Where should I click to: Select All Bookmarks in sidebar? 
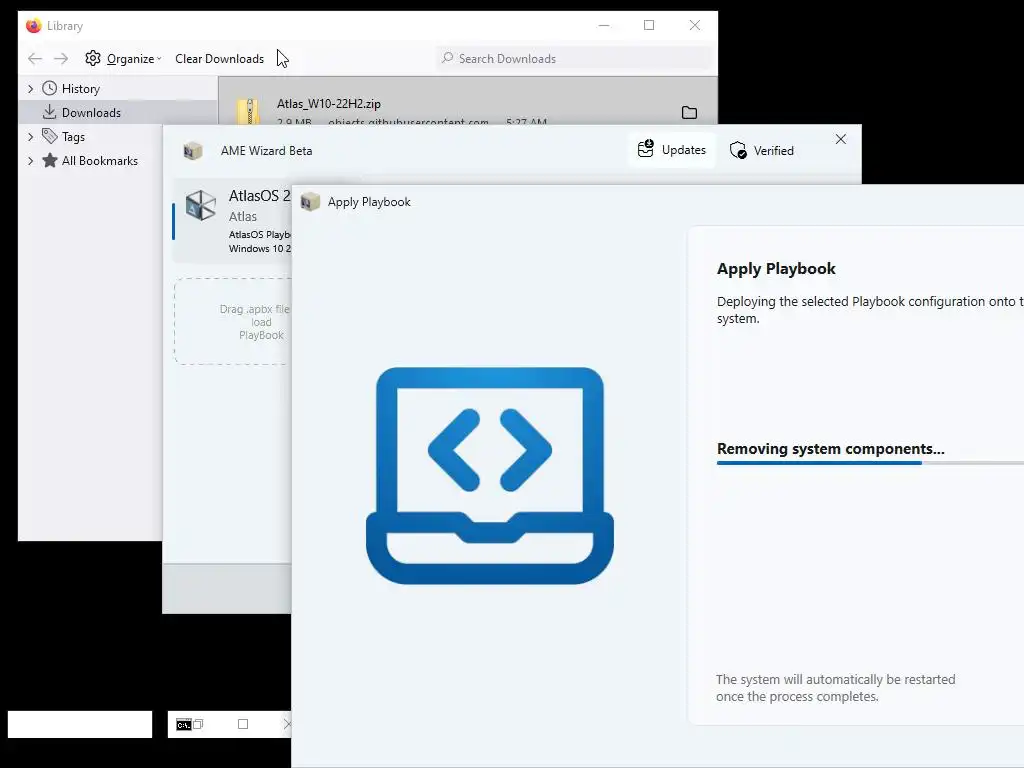(x=99, y=161)
